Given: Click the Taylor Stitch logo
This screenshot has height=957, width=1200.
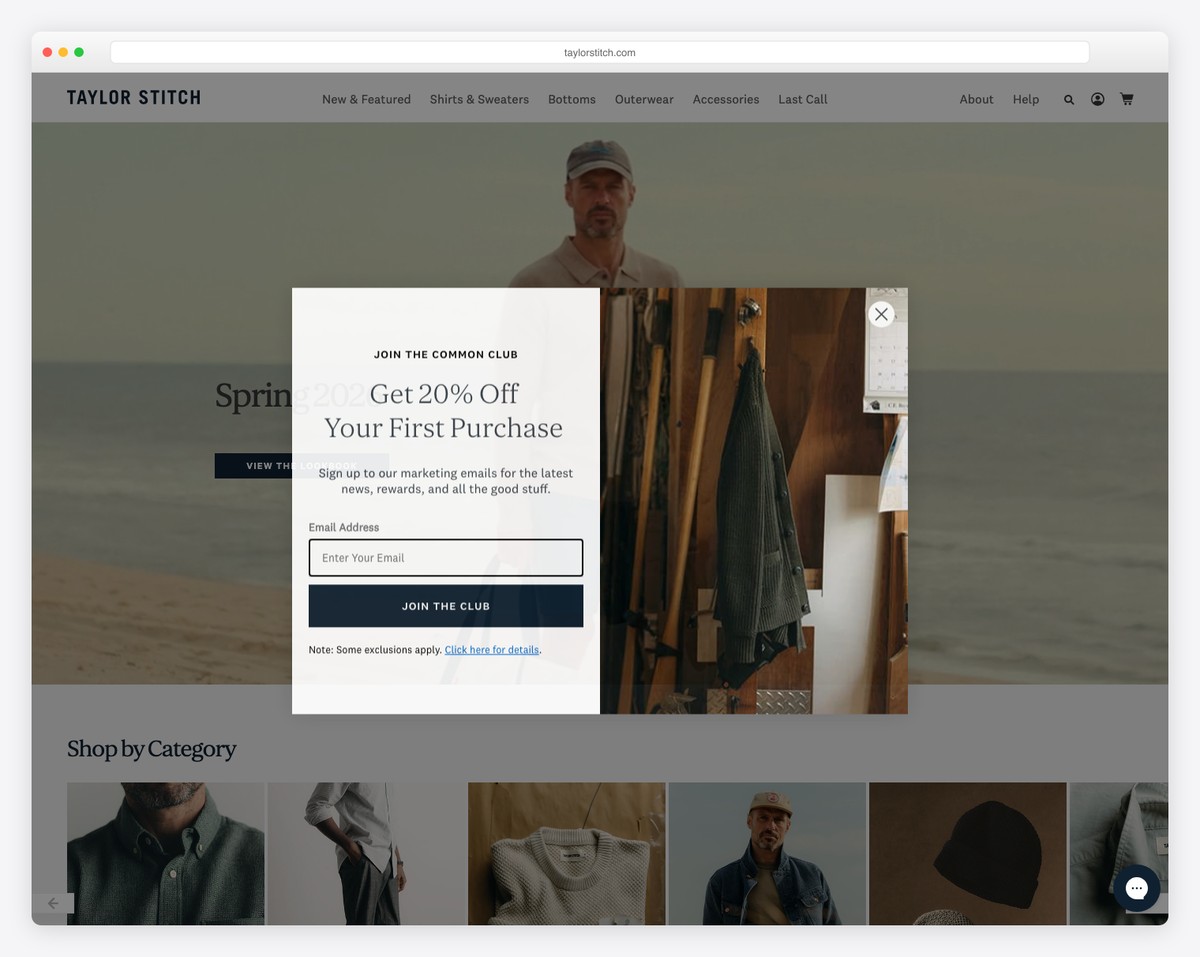Looking at the screenshot, I should (134, 98).
